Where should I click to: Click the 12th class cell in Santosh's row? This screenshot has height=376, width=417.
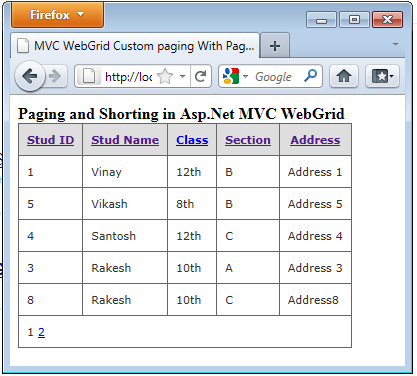click(192, 236)
